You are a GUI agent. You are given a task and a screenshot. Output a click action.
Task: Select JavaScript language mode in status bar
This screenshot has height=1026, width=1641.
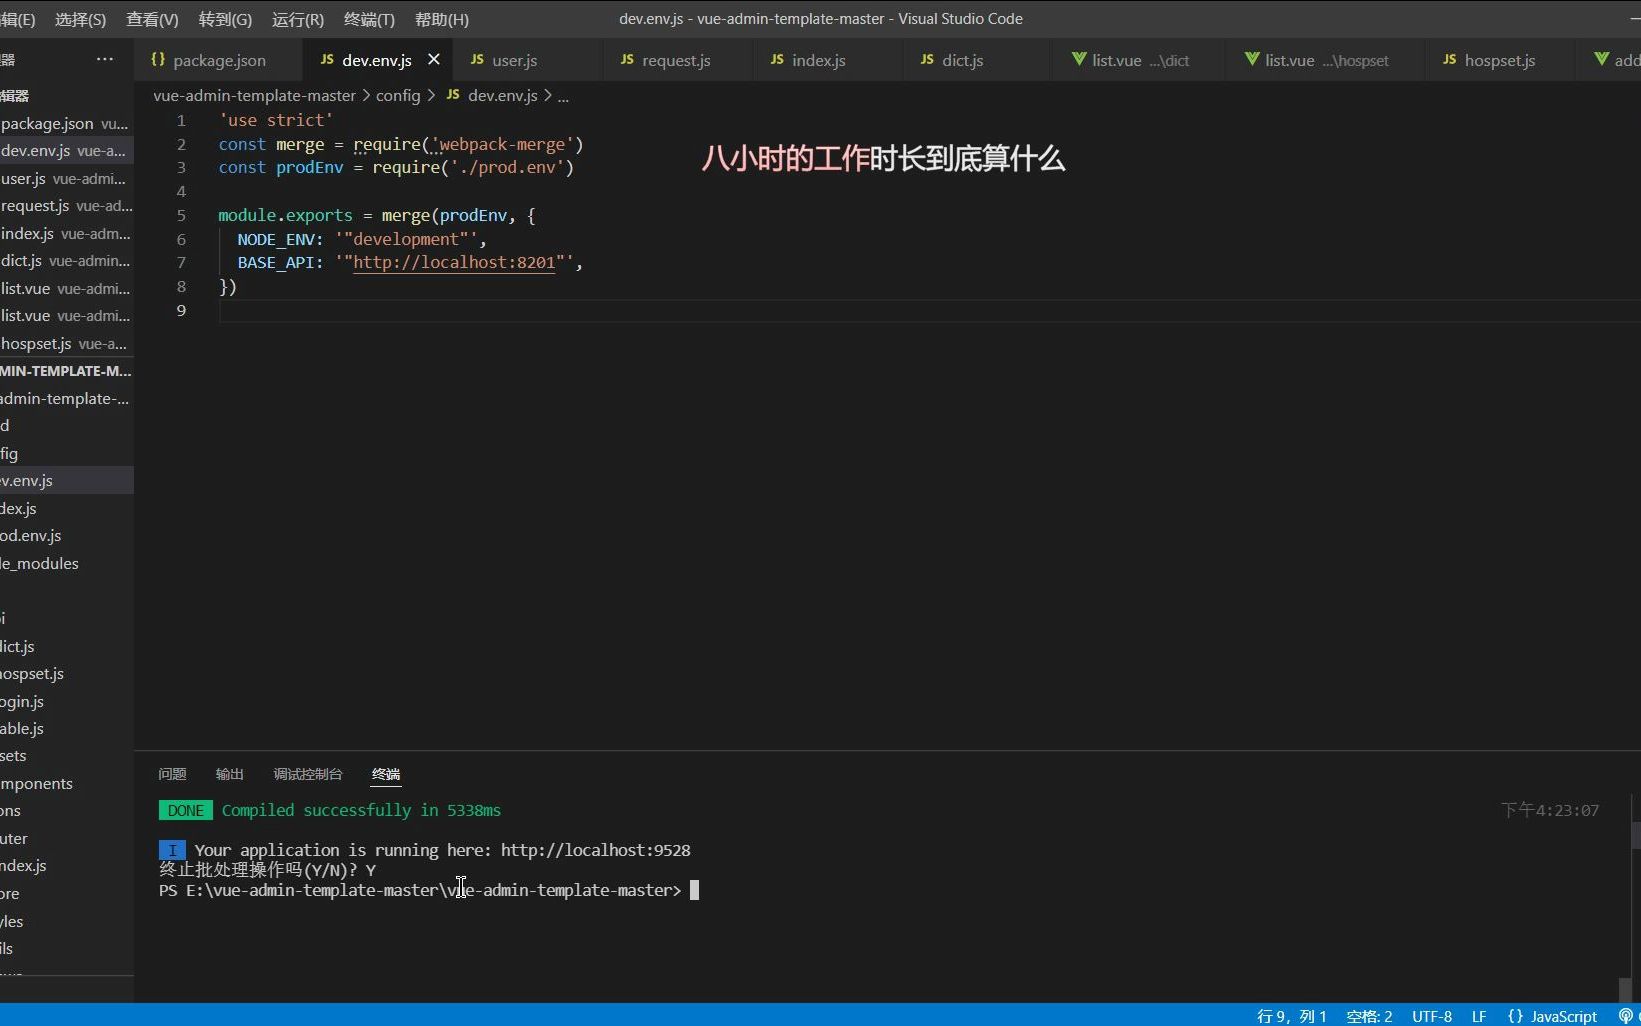(1552, 1016)
